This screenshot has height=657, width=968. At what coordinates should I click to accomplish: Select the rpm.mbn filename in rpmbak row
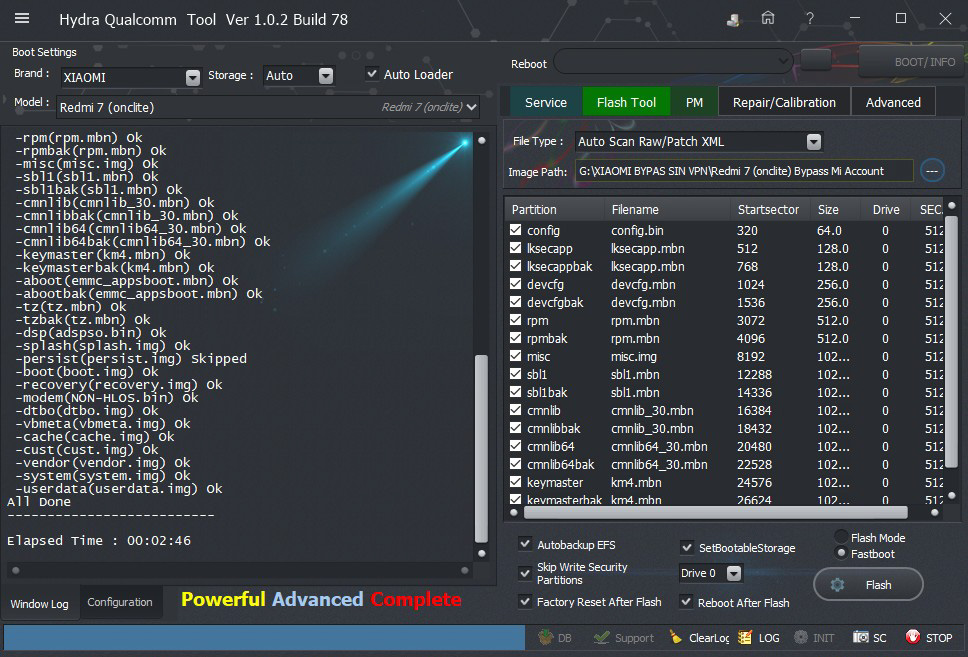pos(635,338)
